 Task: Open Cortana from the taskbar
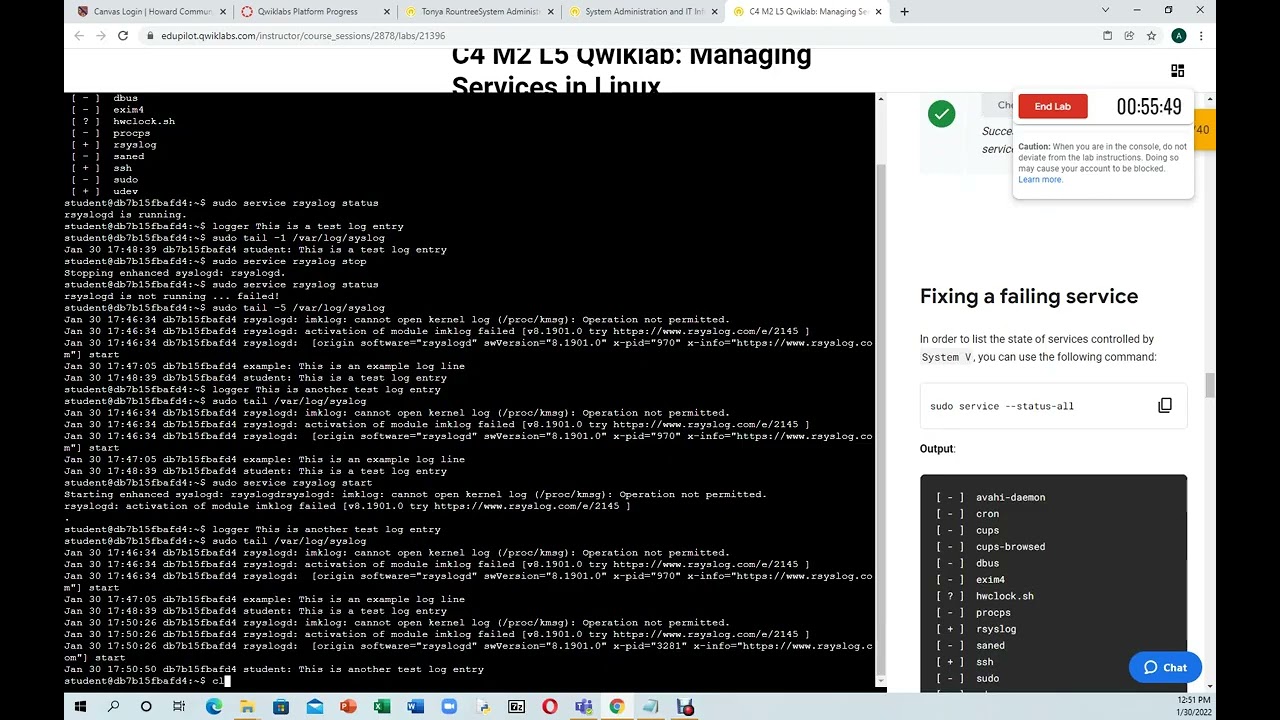146,707
